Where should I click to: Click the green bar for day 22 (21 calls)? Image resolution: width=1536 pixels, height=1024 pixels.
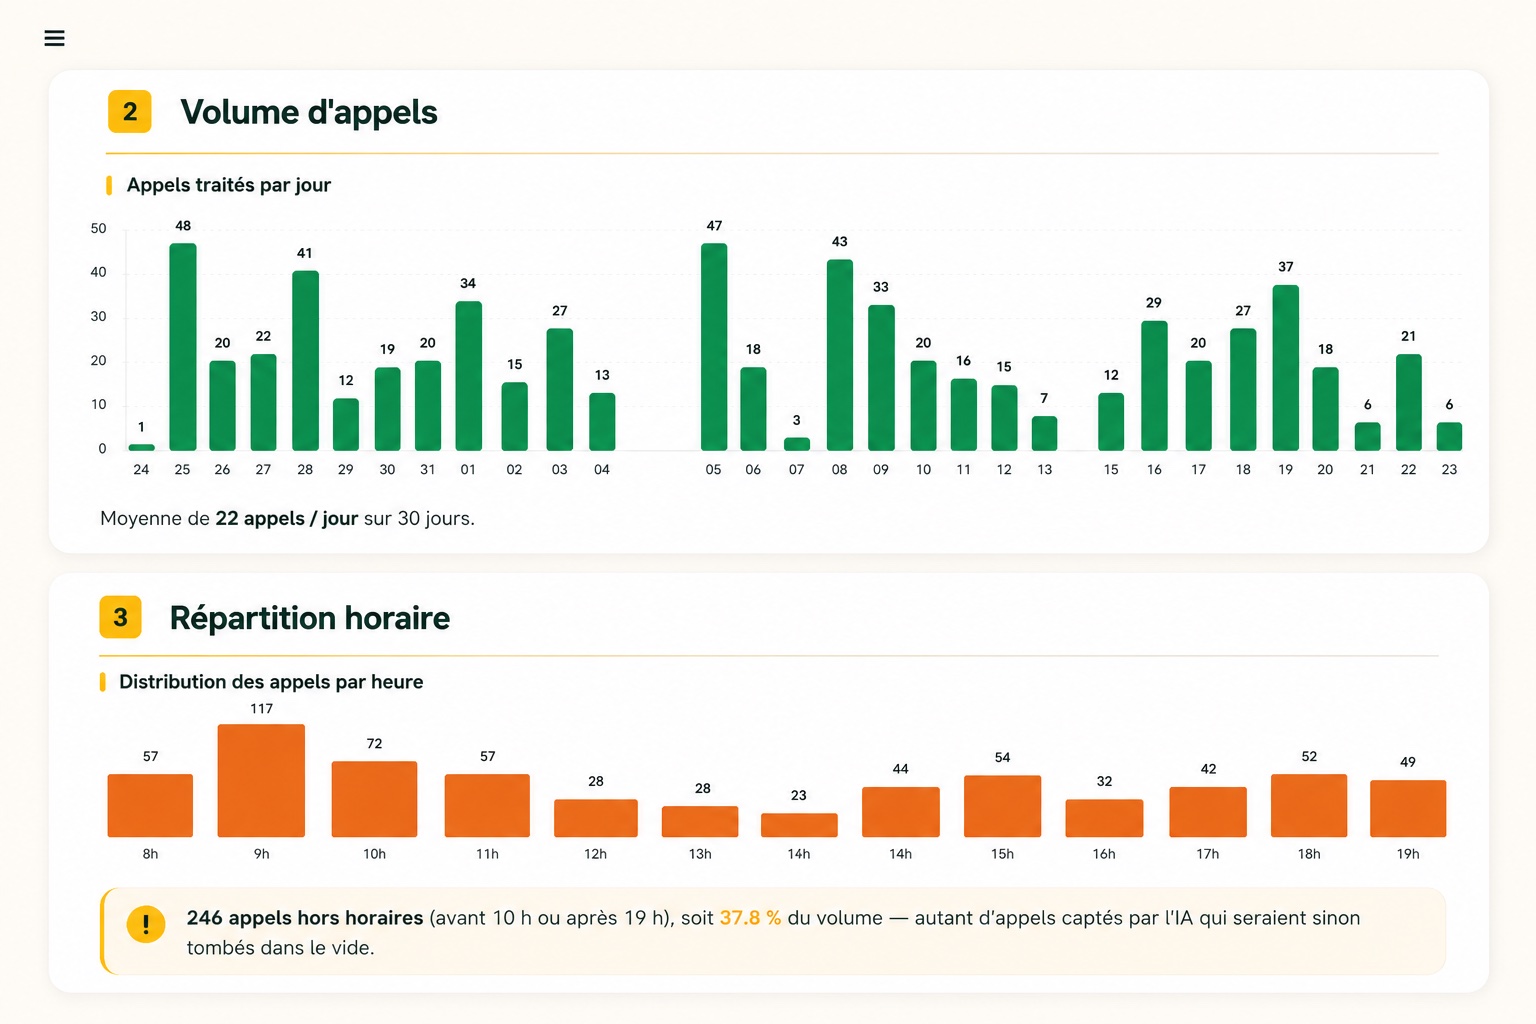pos(1409,403)
